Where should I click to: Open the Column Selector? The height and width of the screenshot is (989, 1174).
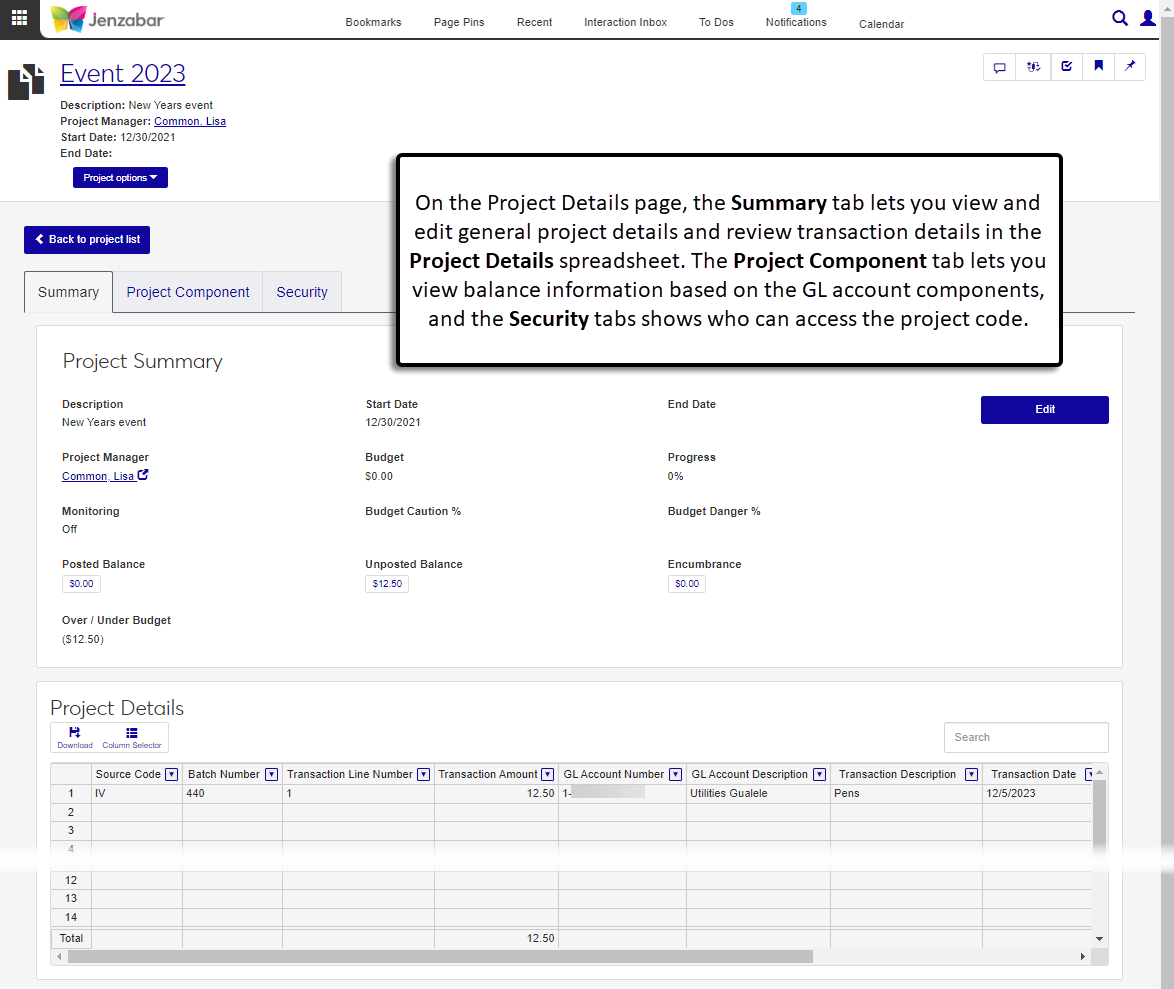click(131, 737)
